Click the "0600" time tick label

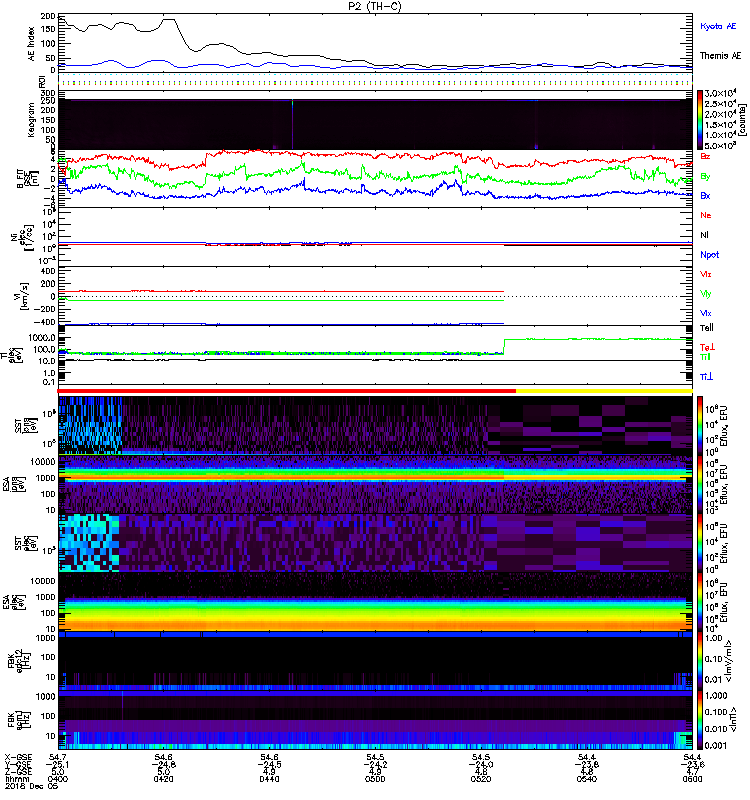click(692, 779)
